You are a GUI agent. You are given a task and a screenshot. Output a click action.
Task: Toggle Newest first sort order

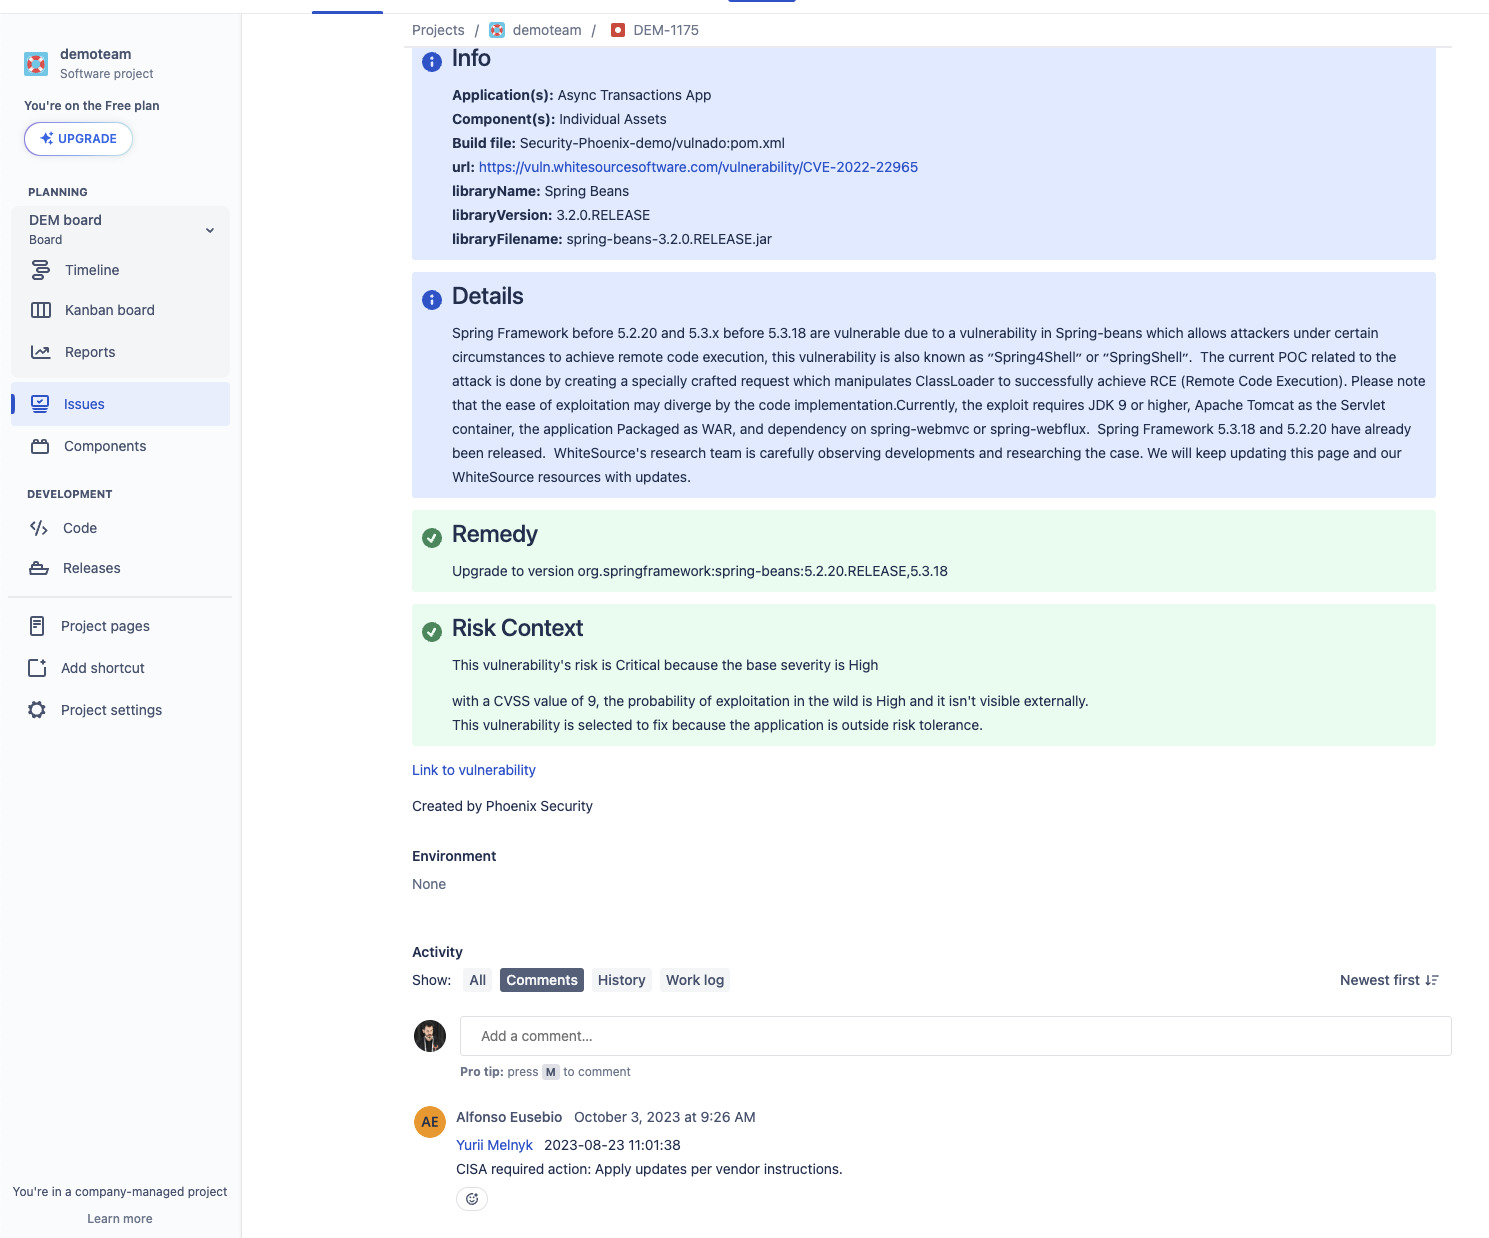point(1389,980)
